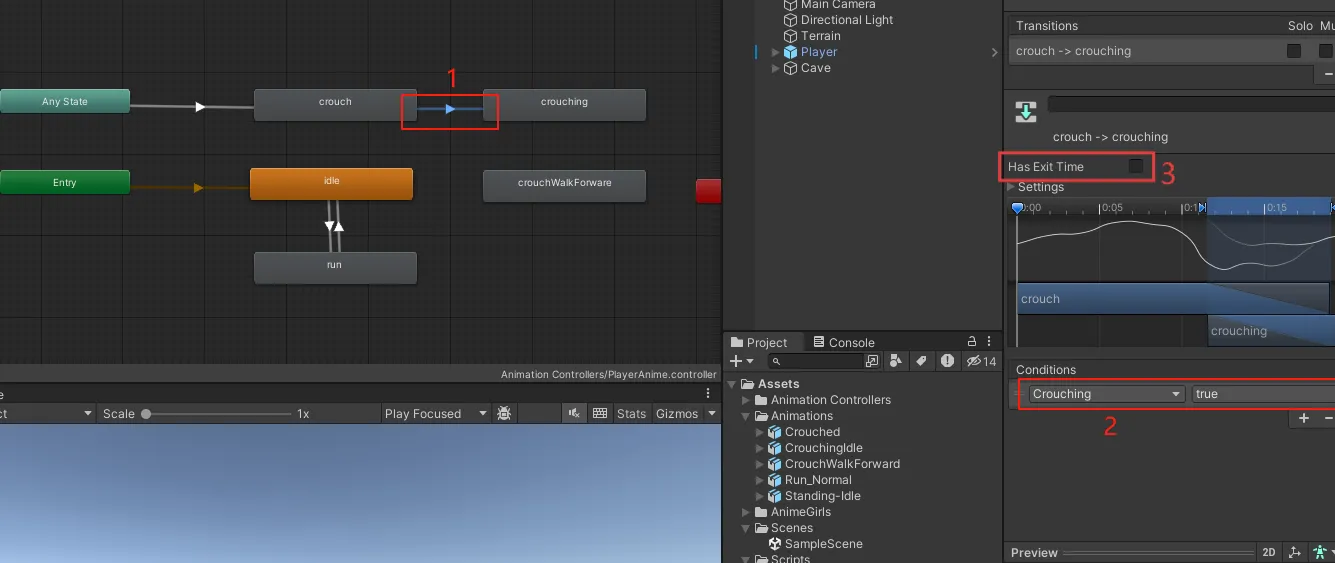Click the bug icon in Game toolbar

pyautogui.click(x=504, y=413)
